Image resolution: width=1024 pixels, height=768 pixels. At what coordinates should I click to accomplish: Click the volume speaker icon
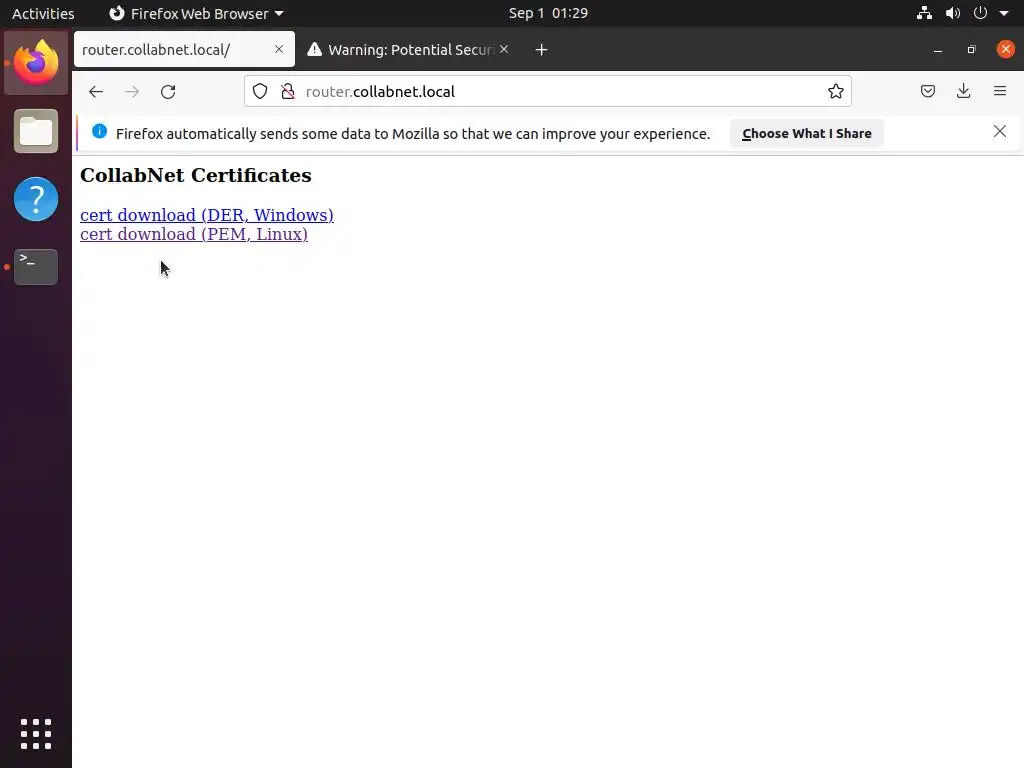tap(952, 13)
